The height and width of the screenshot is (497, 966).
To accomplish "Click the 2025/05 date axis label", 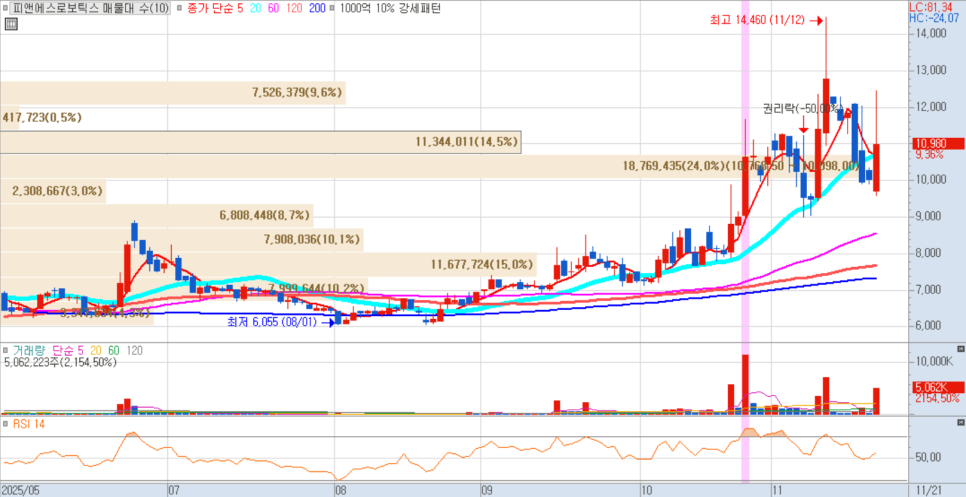I will [20, 491].
